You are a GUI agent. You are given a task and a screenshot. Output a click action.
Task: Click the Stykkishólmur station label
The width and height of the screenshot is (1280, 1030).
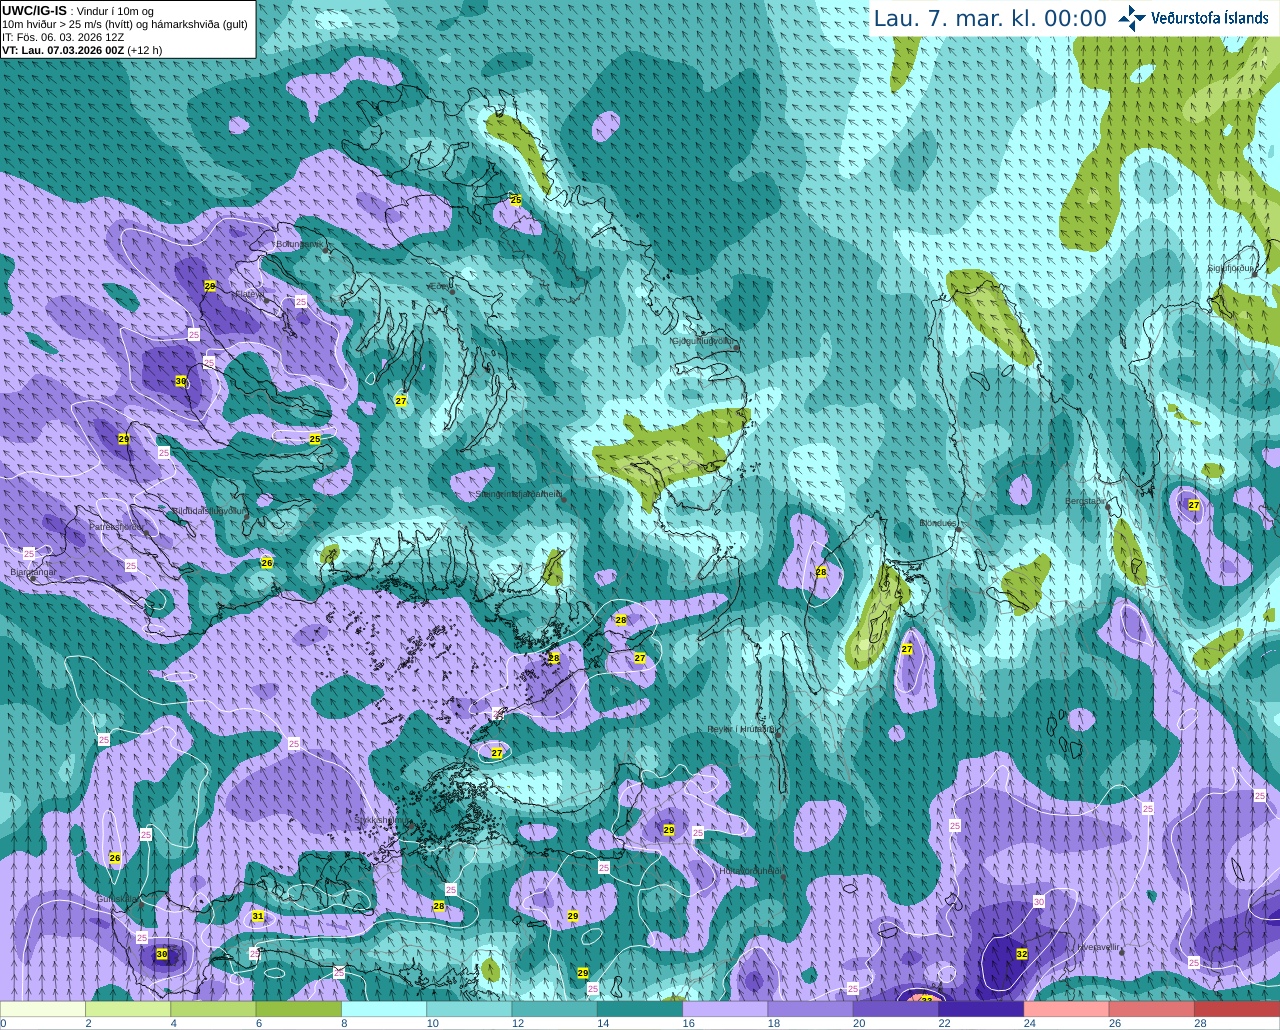(382, 820)
